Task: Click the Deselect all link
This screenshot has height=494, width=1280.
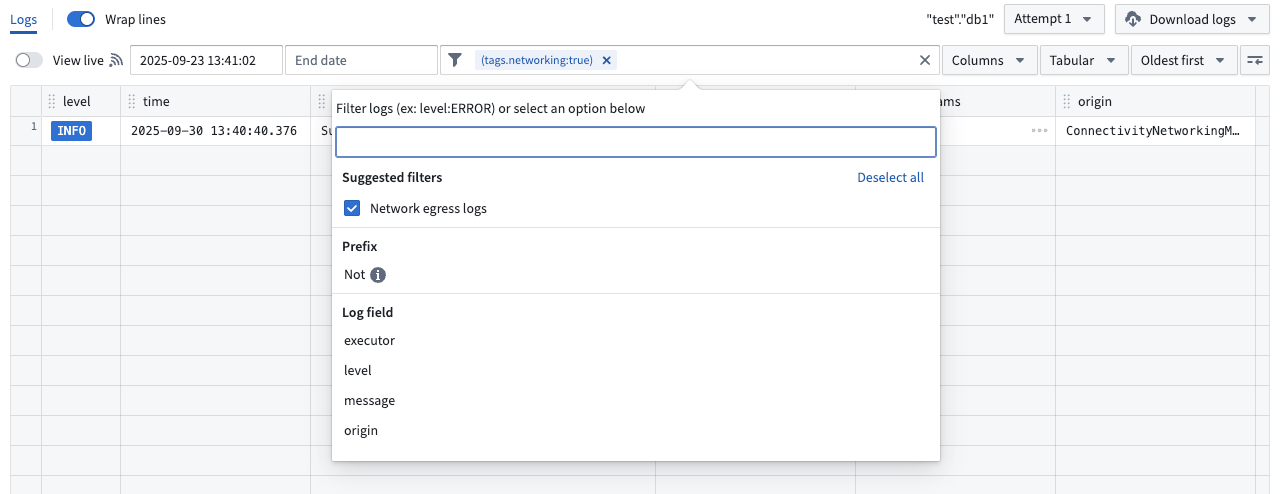Action: pyautogui.click(x=890, y=178)
